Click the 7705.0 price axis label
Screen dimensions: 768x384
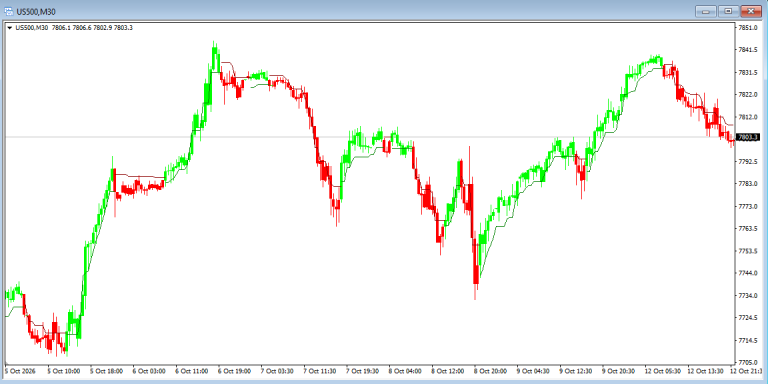click(748, 362)
